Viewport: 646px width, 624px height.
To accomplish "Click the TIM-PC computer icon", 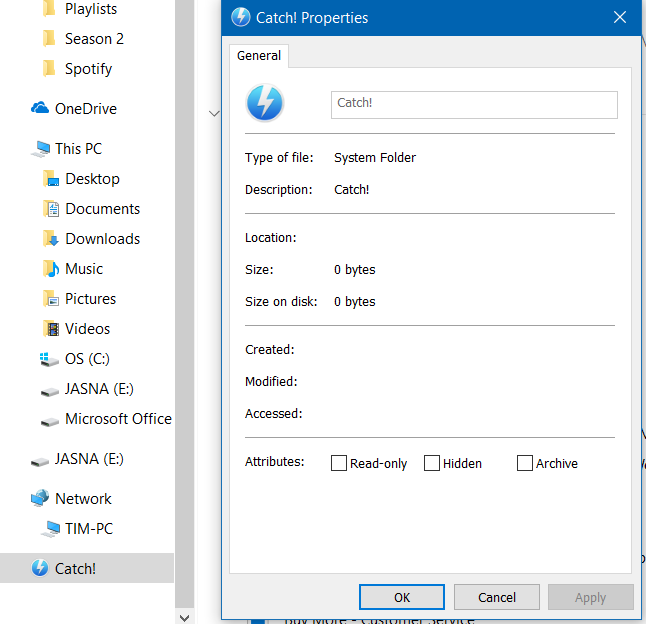I will point(51,529).
